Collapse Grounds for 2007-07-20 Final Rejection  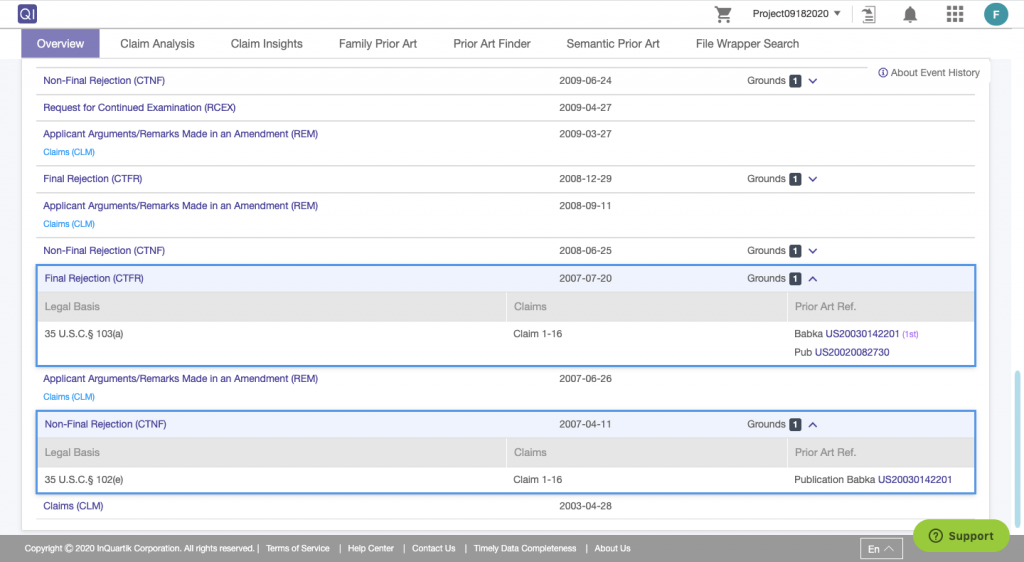pyautogui.click(x=812, y=279)
